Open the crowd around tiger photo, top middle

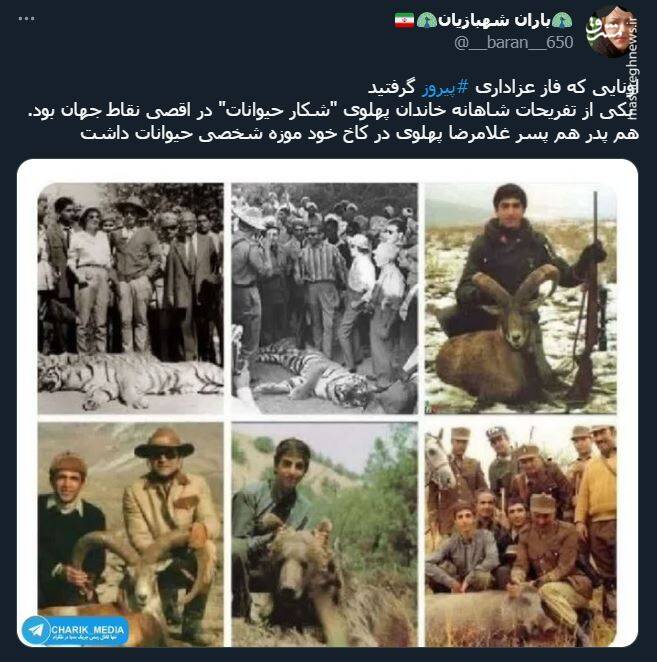pos(324,298)
